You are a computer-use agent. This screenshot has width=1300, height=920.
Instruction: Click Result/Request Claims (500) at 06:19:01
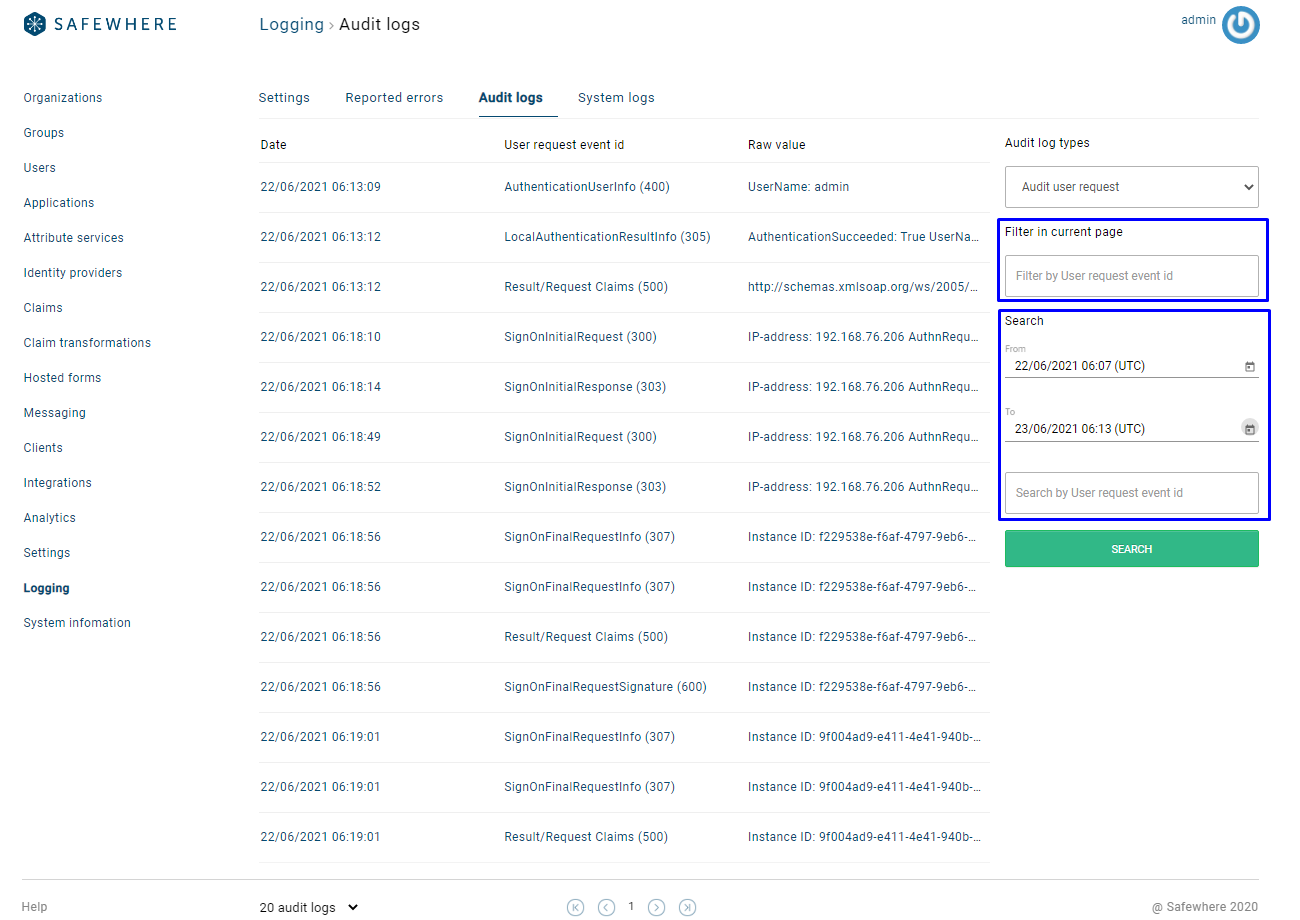pos(586,837)
